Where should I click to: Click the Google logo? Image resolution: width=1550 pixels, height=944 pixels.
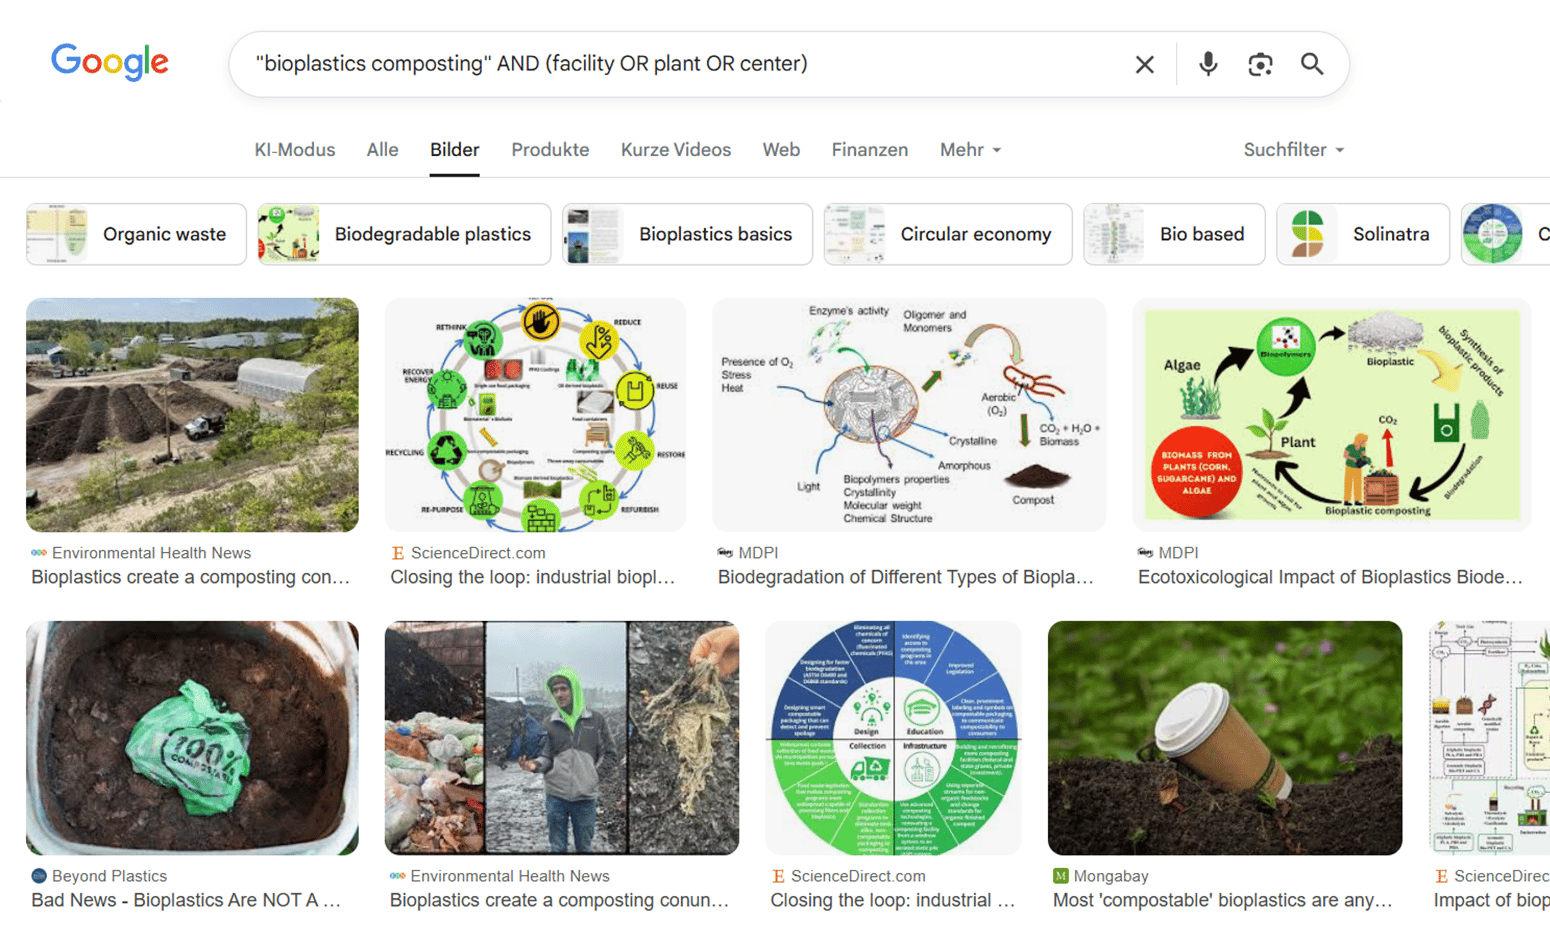(x=110, y=63)
